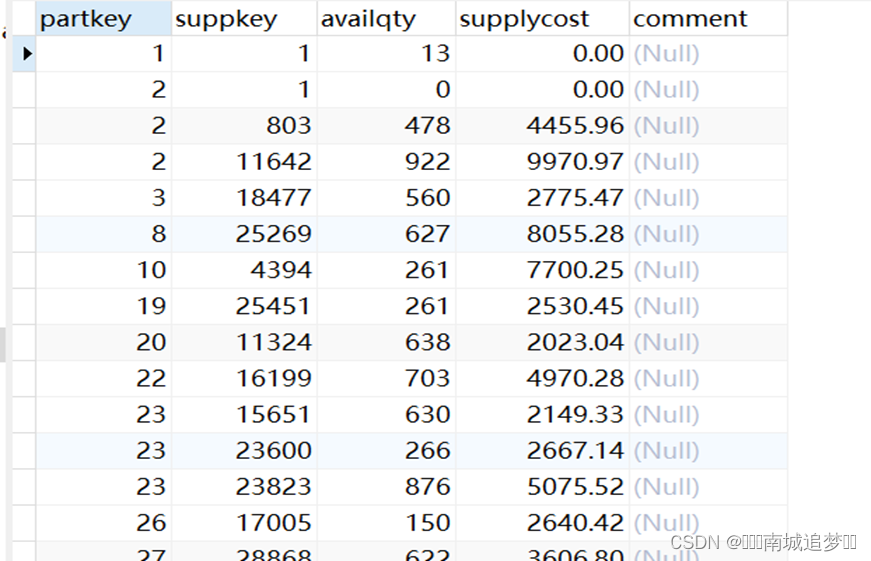871x561 pixels.
Task: Click partkey cell 10
Action: [x=103, y=270]
